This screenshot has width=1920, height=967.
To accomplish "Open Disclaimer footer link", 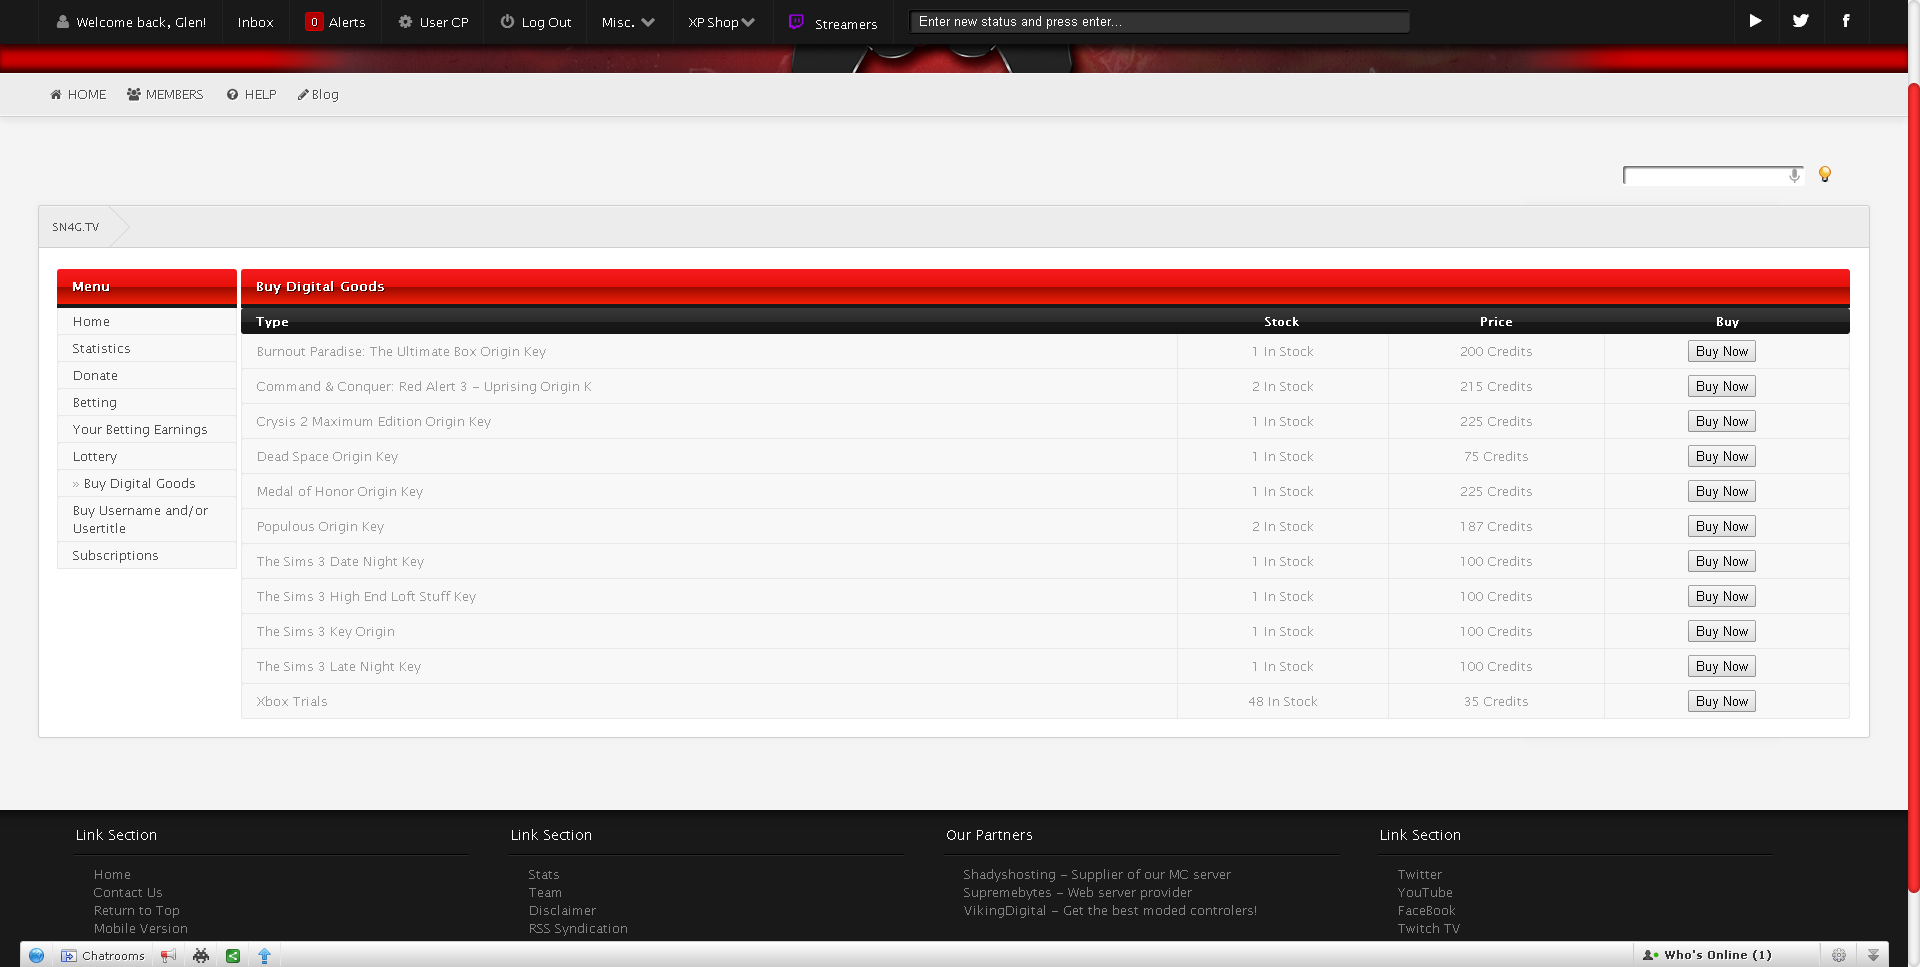I will [x=562, y=911].
